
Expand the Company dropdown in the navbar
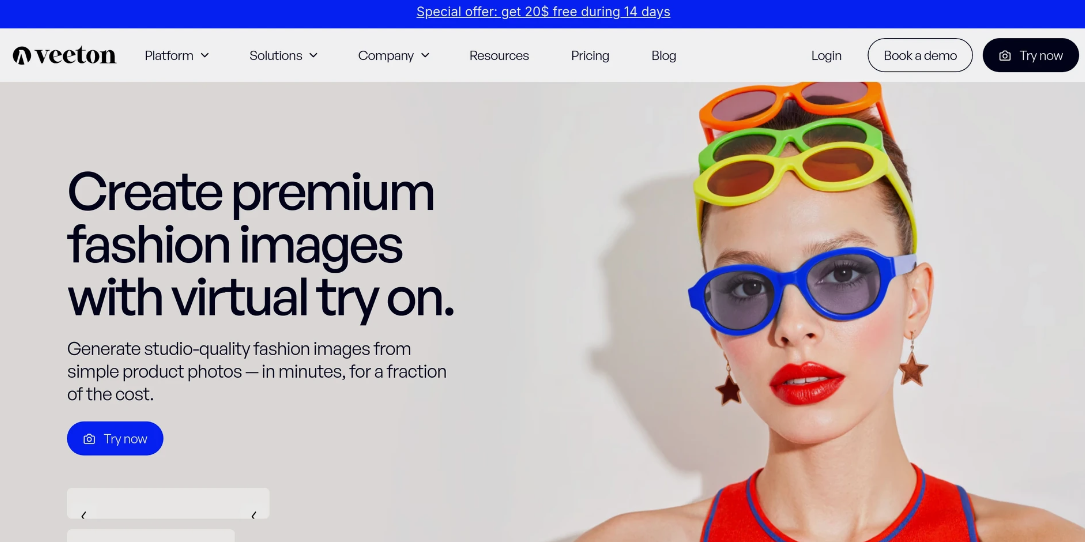click(393, 56)
